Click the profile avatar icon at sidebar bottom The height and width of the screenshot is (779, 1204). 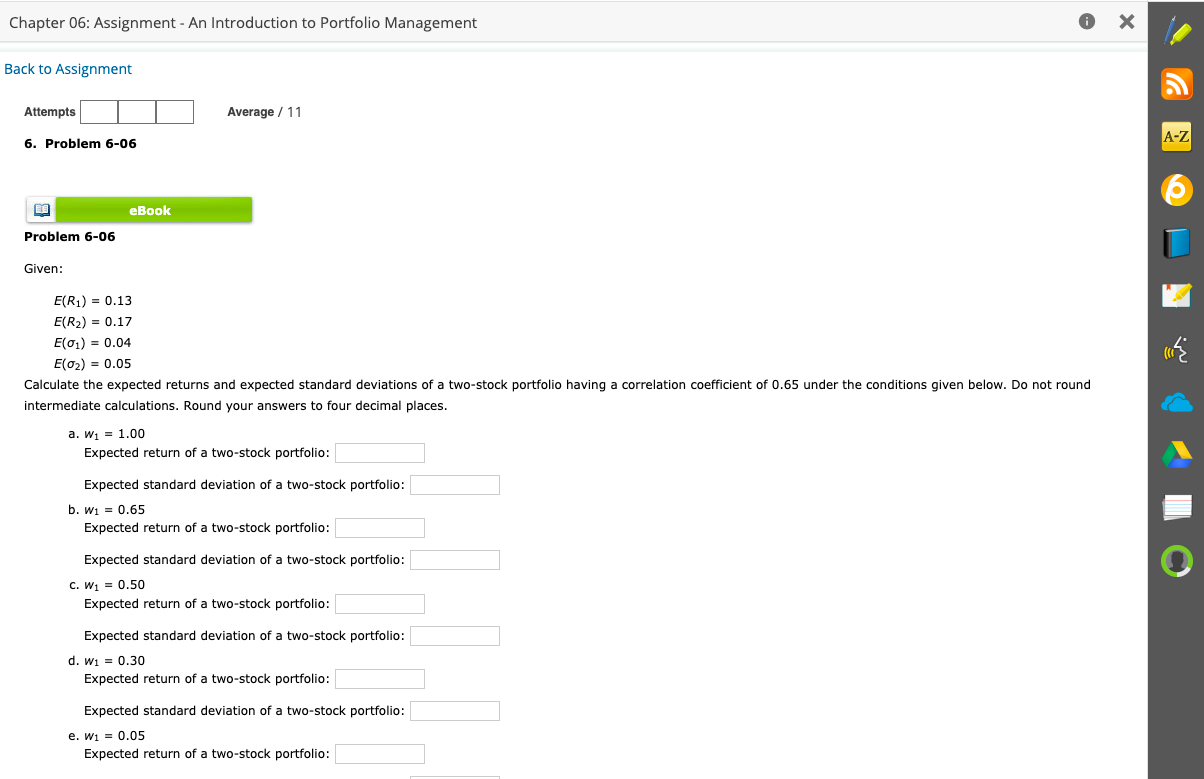click(x=1177, y=561)
